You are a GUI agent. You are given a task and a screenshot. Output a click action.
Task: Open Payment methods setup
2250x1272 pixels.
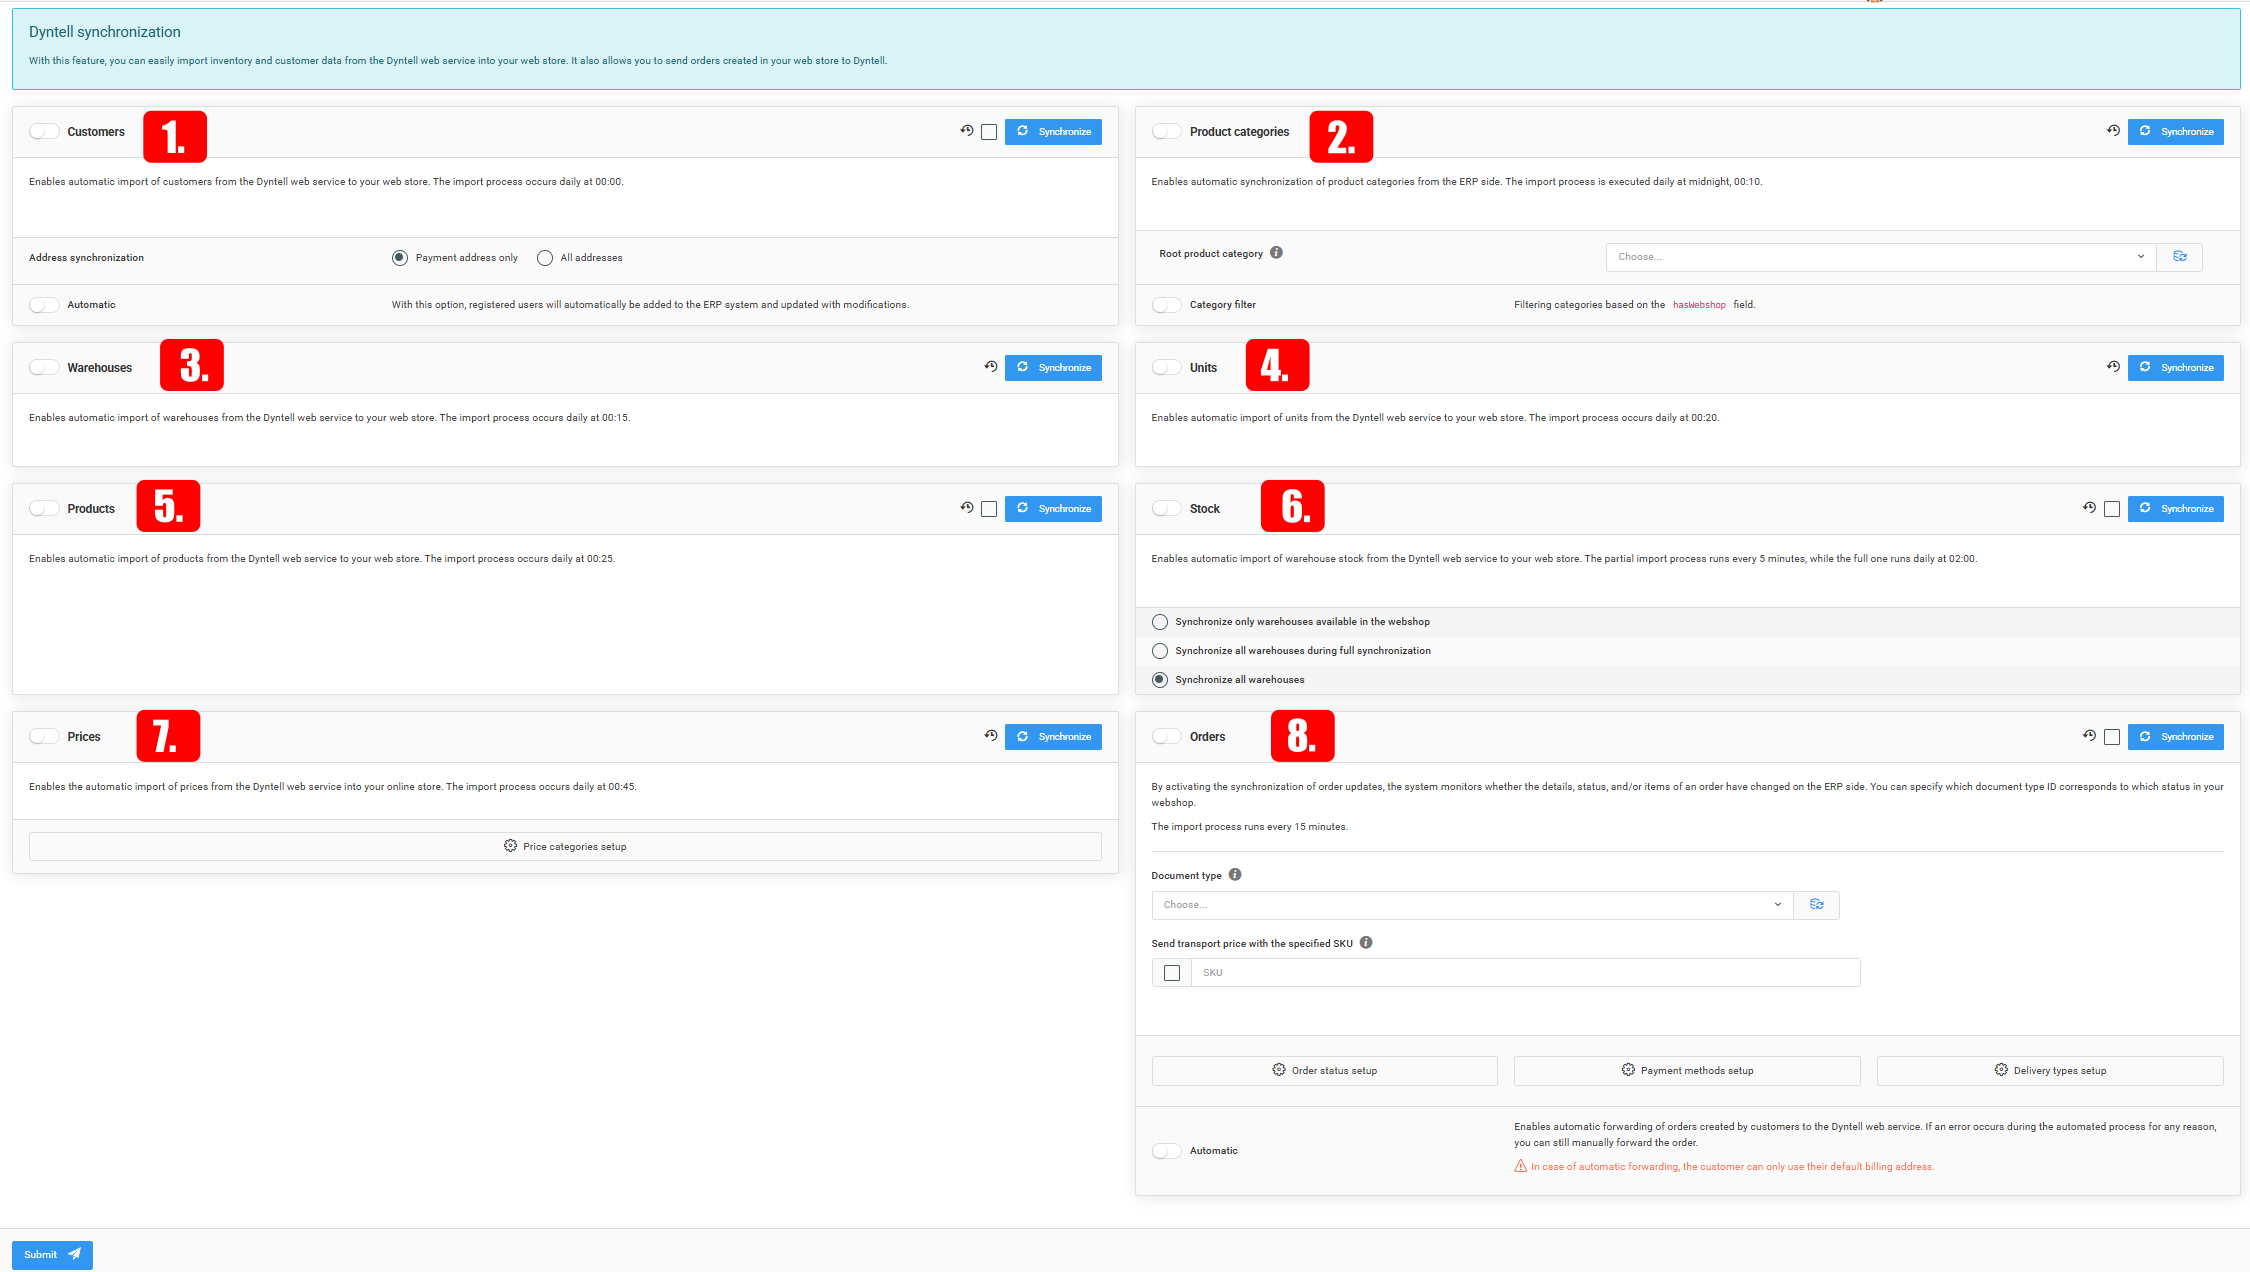pos(1687,1071)
